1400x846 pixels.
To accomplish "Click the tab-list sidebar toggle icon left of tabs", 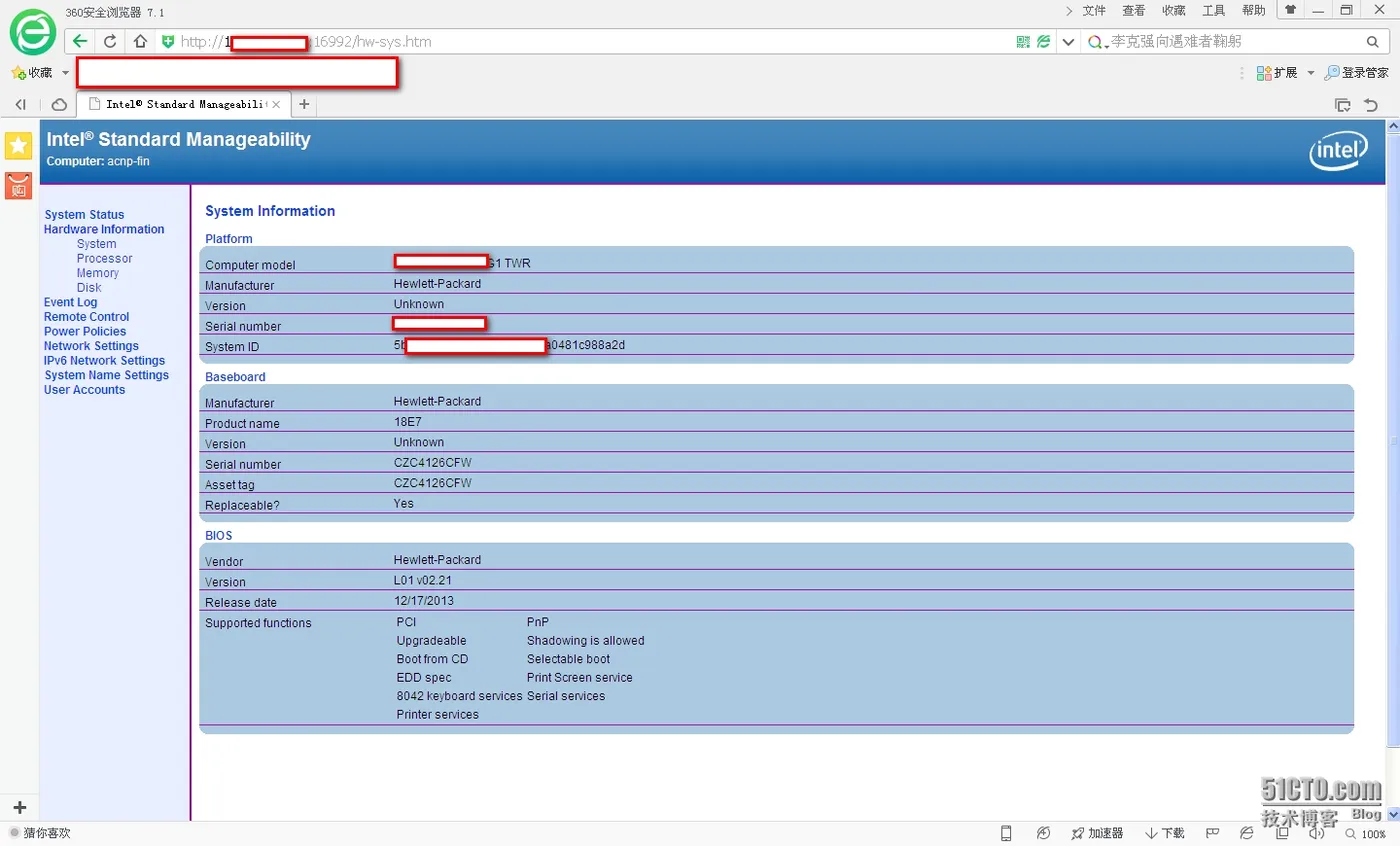I will pos(20,104).
